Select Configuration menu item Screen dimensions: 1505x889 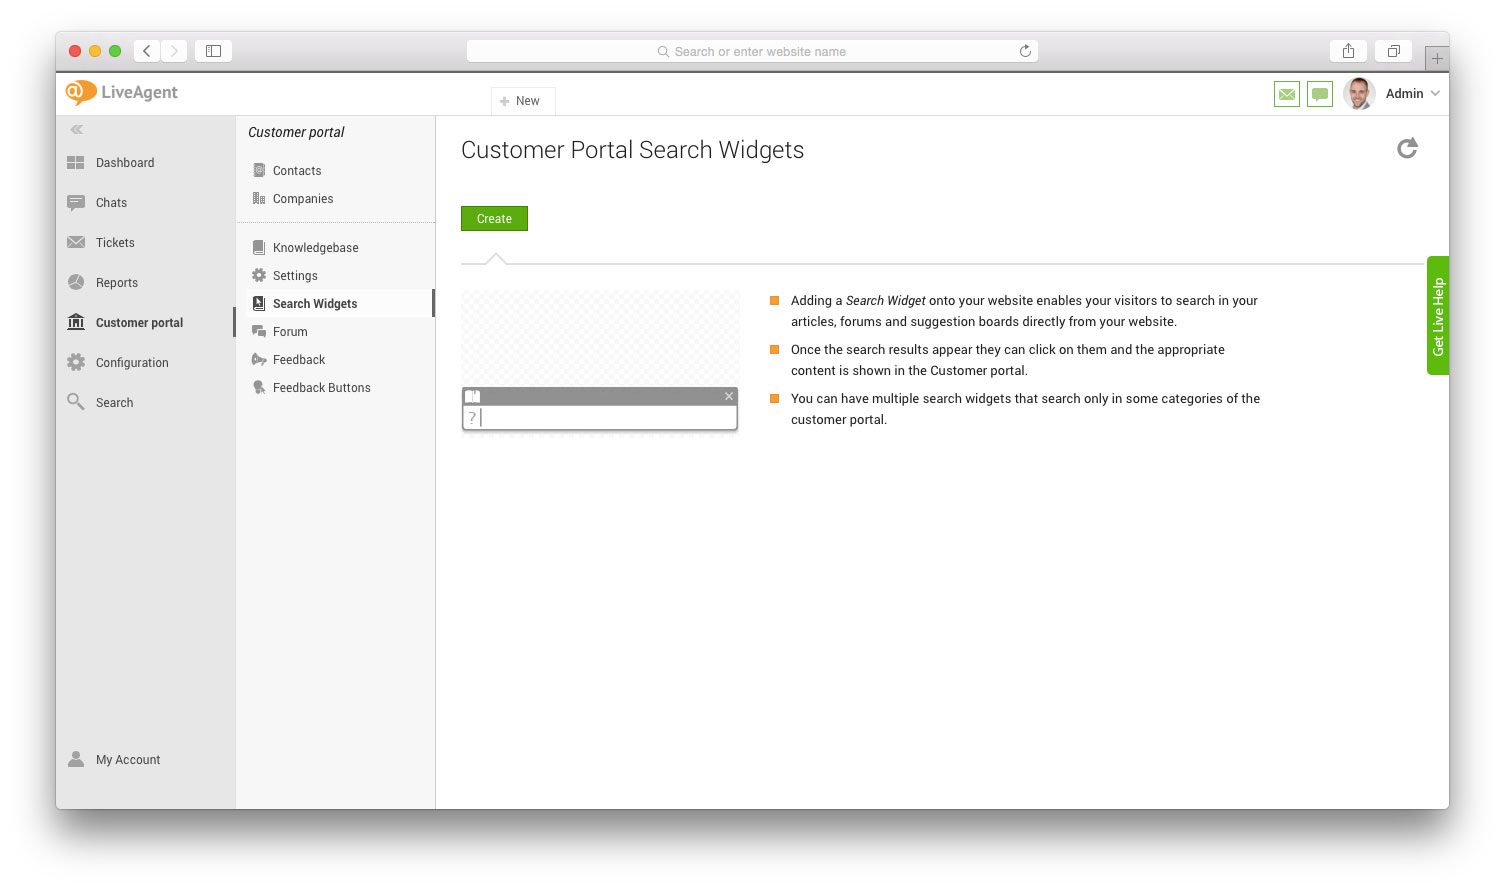[132, 363]
